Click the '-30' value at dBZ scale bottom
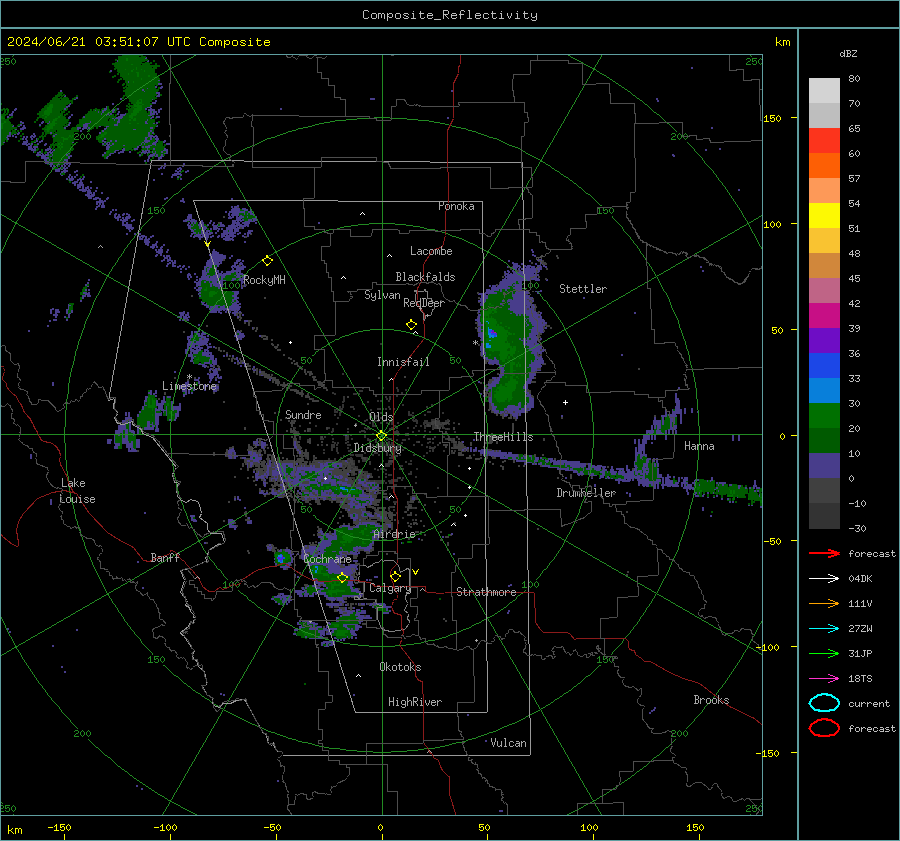The image size is (900, 841). point(857,528)
